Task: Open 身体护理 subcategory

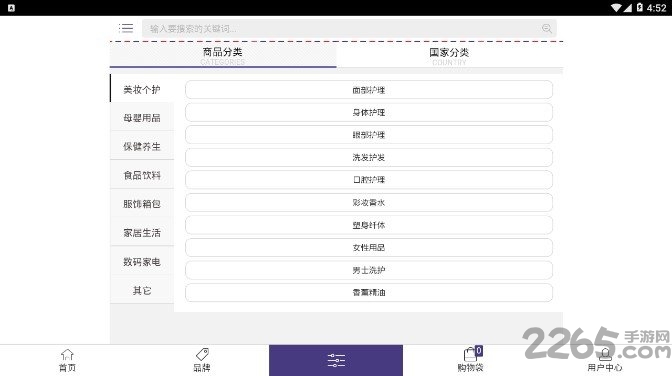Action: 369,112
